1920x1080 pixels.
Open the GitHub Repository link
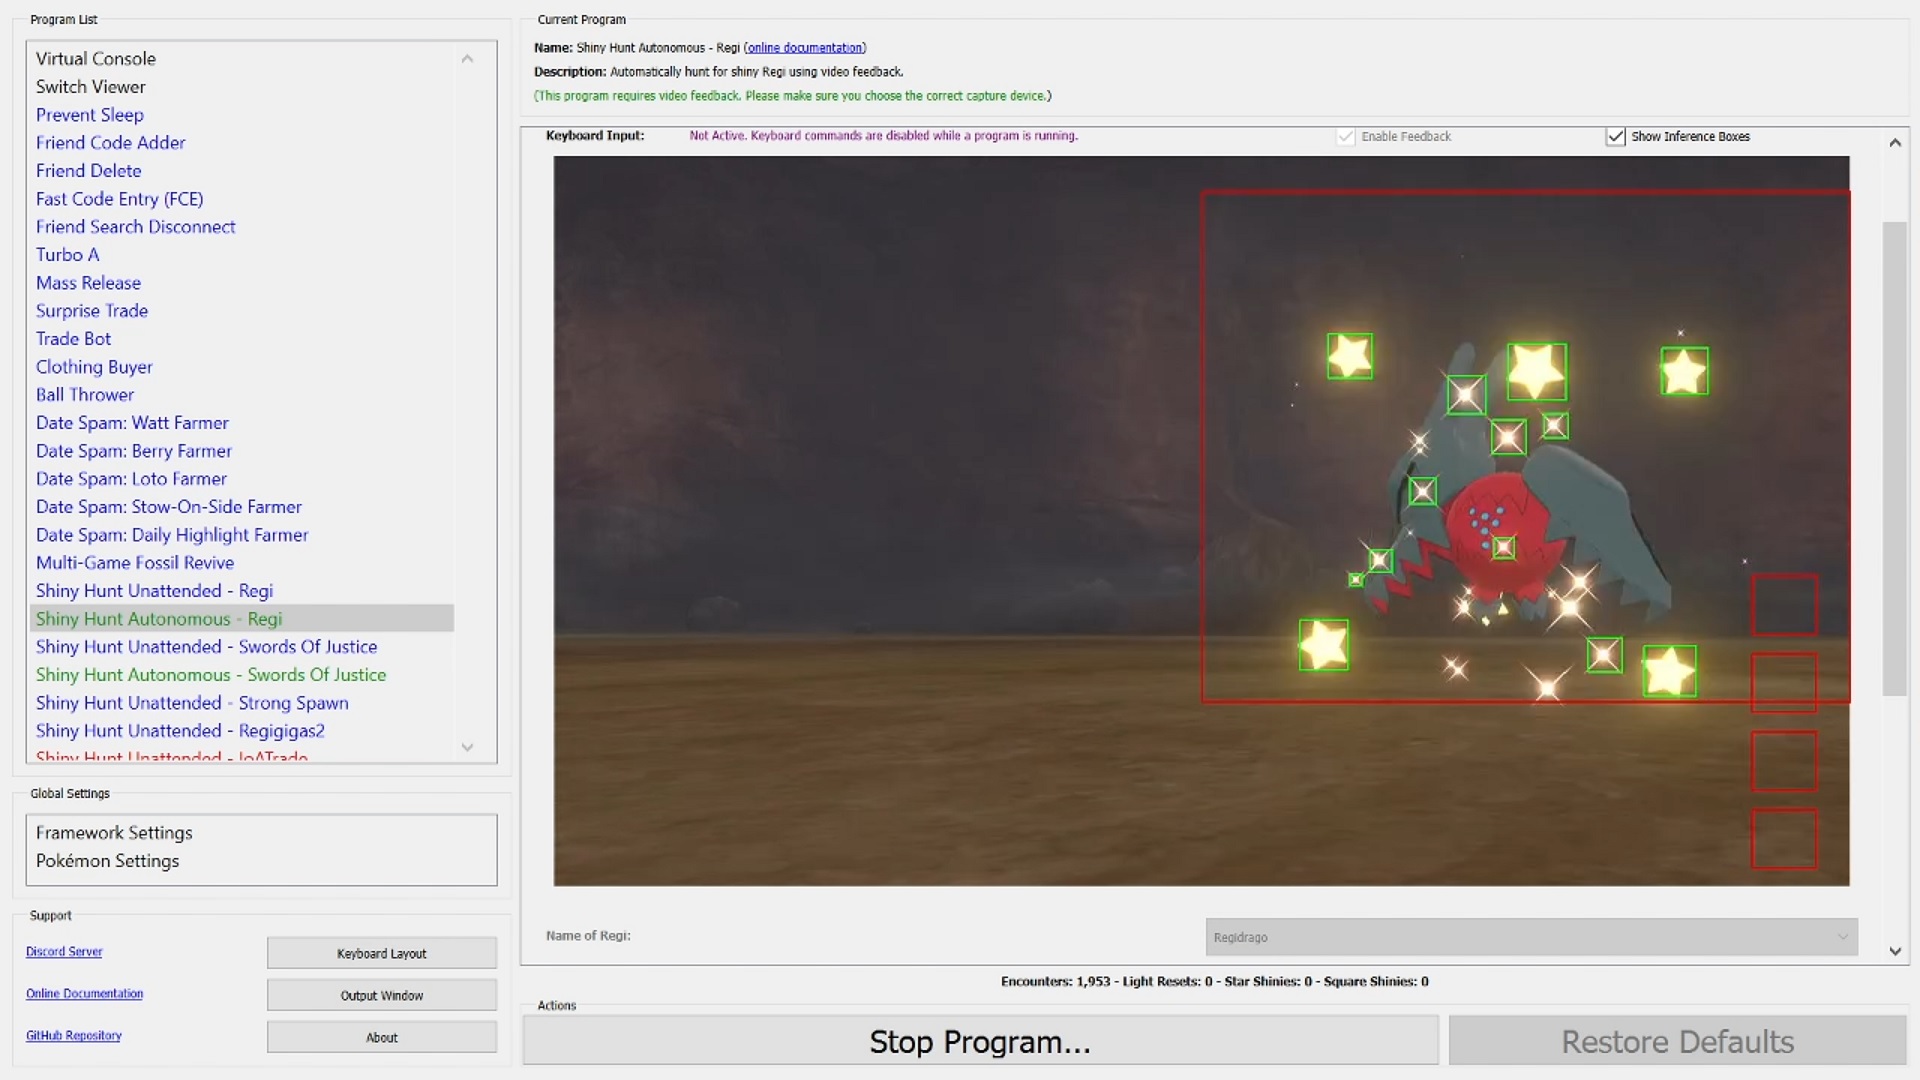pyautogui.click(x=74, y=1036)
